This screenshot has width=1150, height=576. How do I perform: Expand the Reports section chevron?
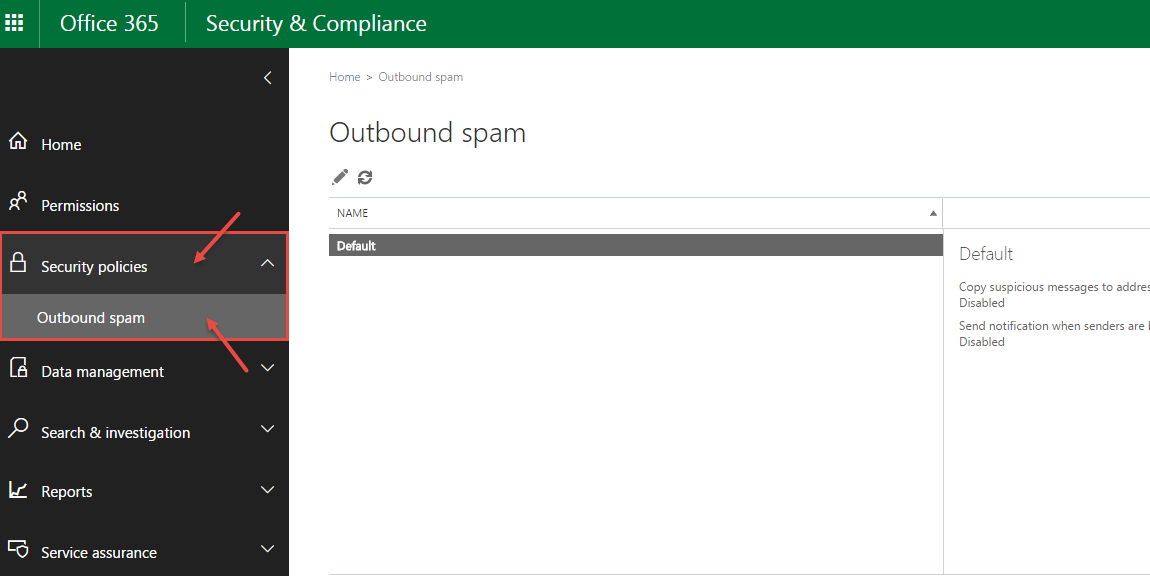tap(267, 490)
